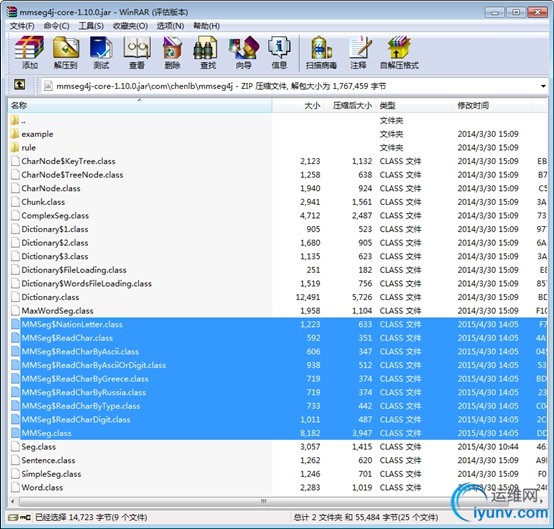The height and width of the screenshot is (529, 554).
Task: Sort by the Name (名称) column header
Action: coord(140,105)
